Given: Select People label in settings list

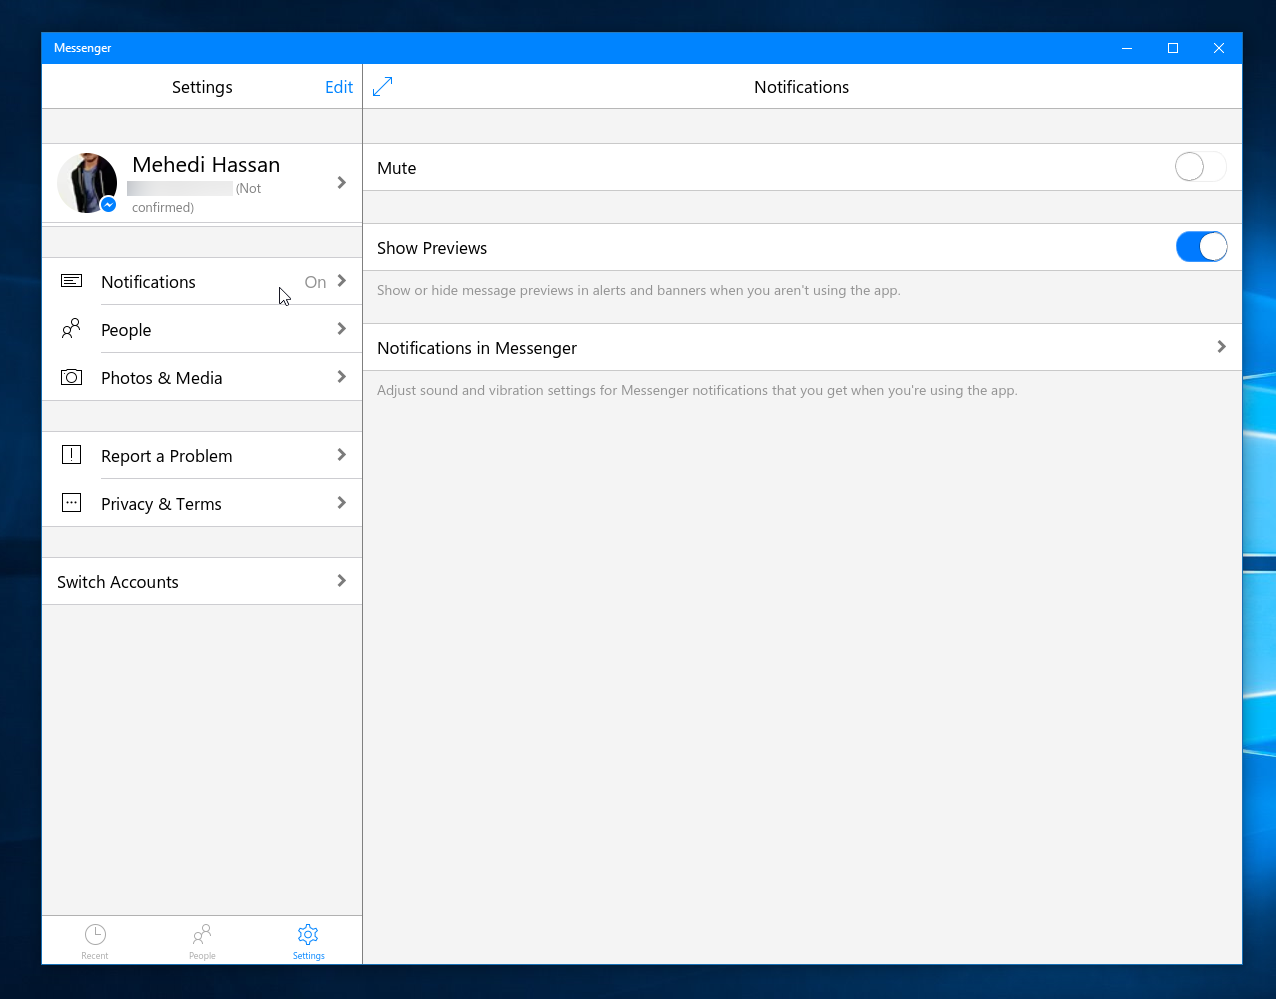Looking at the screenshot, I should (x=126, y=330).
